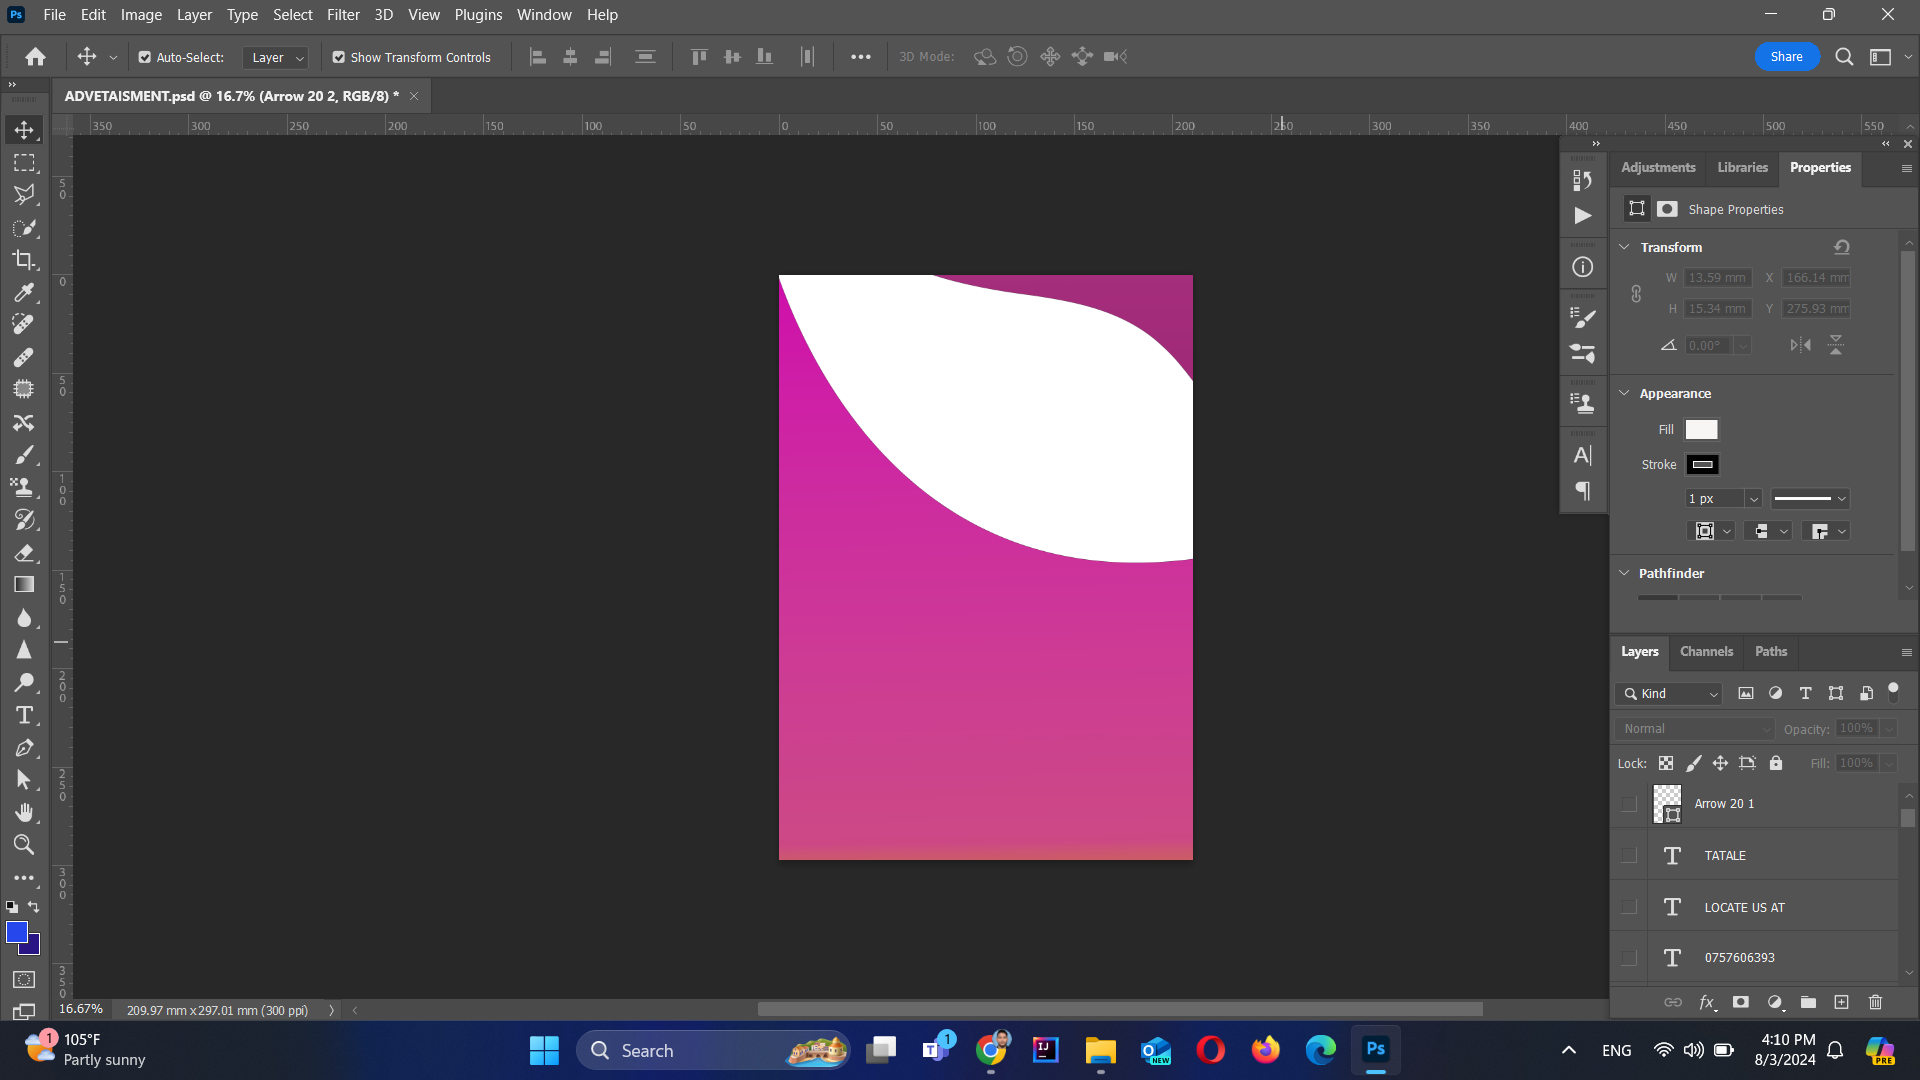Delete layer with trash icon

1875,1002
